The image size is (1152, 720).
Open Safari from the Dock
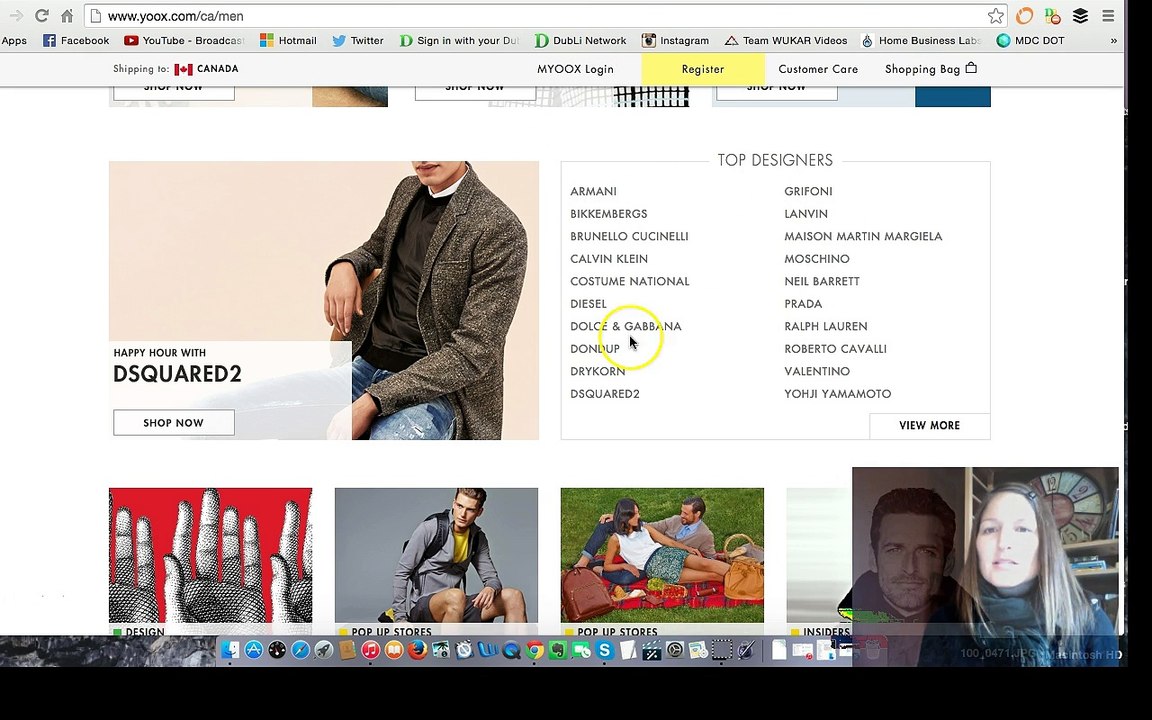[x=300, y=649]
